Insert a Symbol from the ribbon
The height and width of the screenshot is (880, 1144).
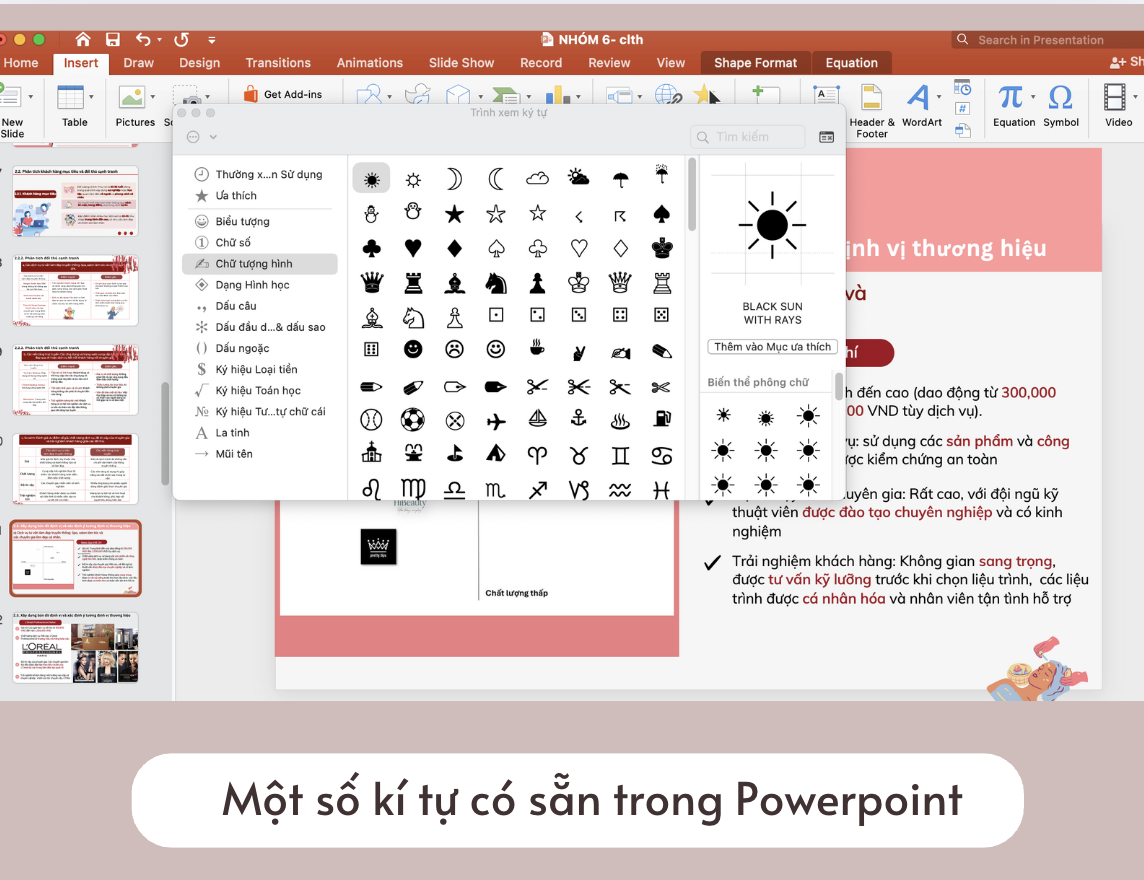(1061, 108)
